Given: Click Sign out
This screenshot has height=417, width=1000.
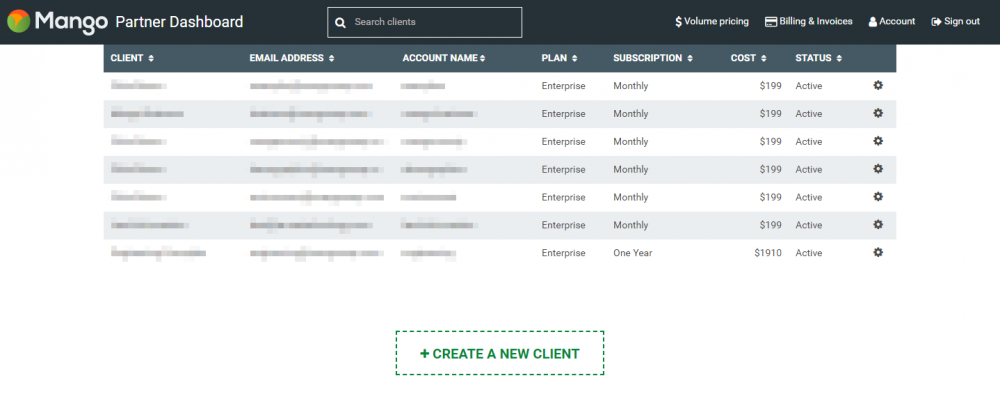Looking at the screenshot, I should pos(955,22).
